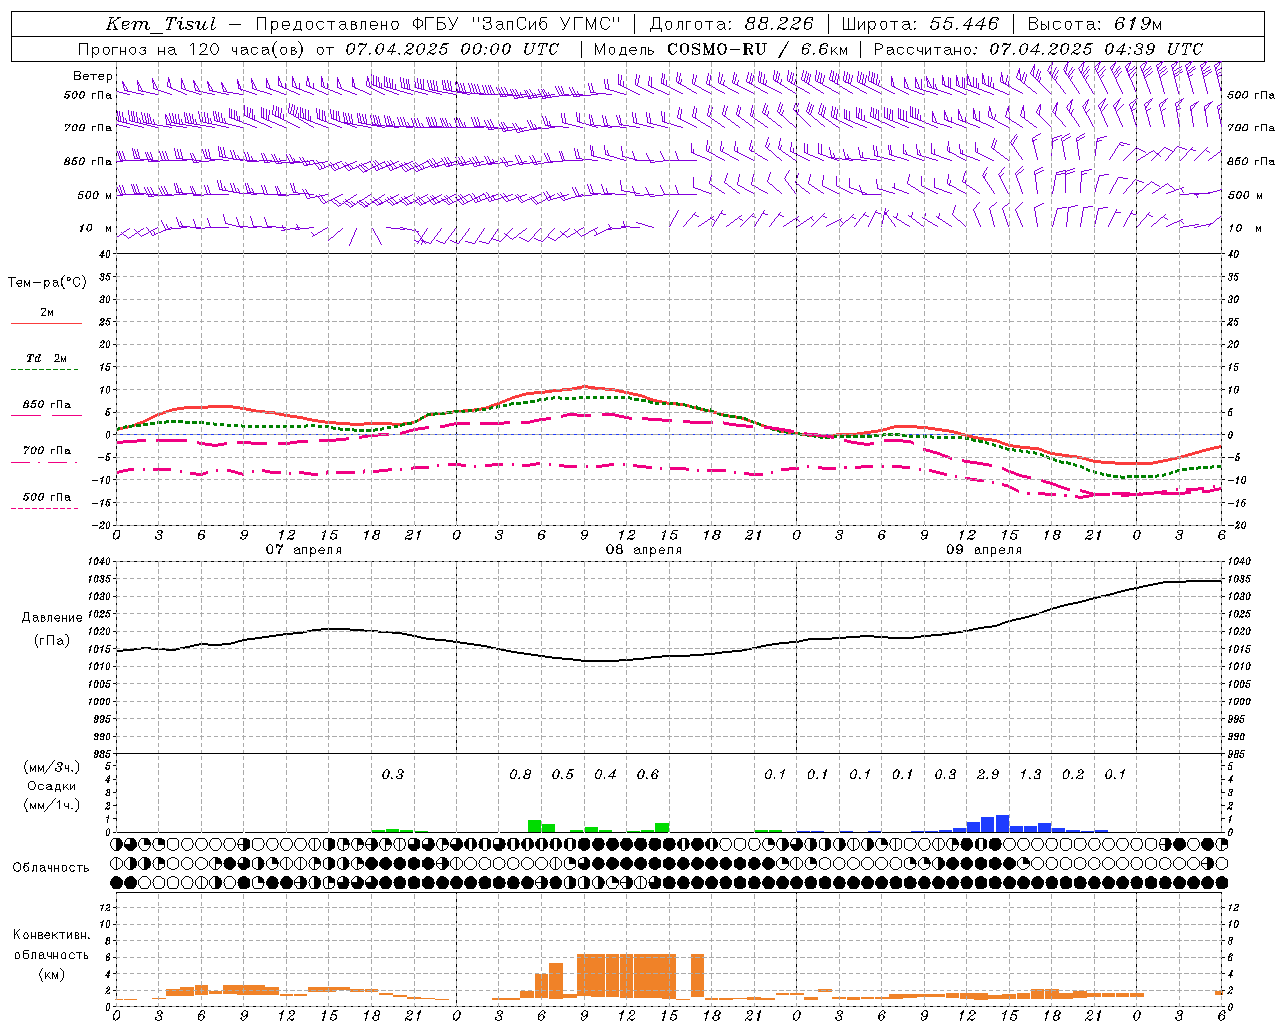Viewport: 1280px width, 1024px height.
Task: Select the model name COSMO-RU / 6.6км
Action: [757, 49]
